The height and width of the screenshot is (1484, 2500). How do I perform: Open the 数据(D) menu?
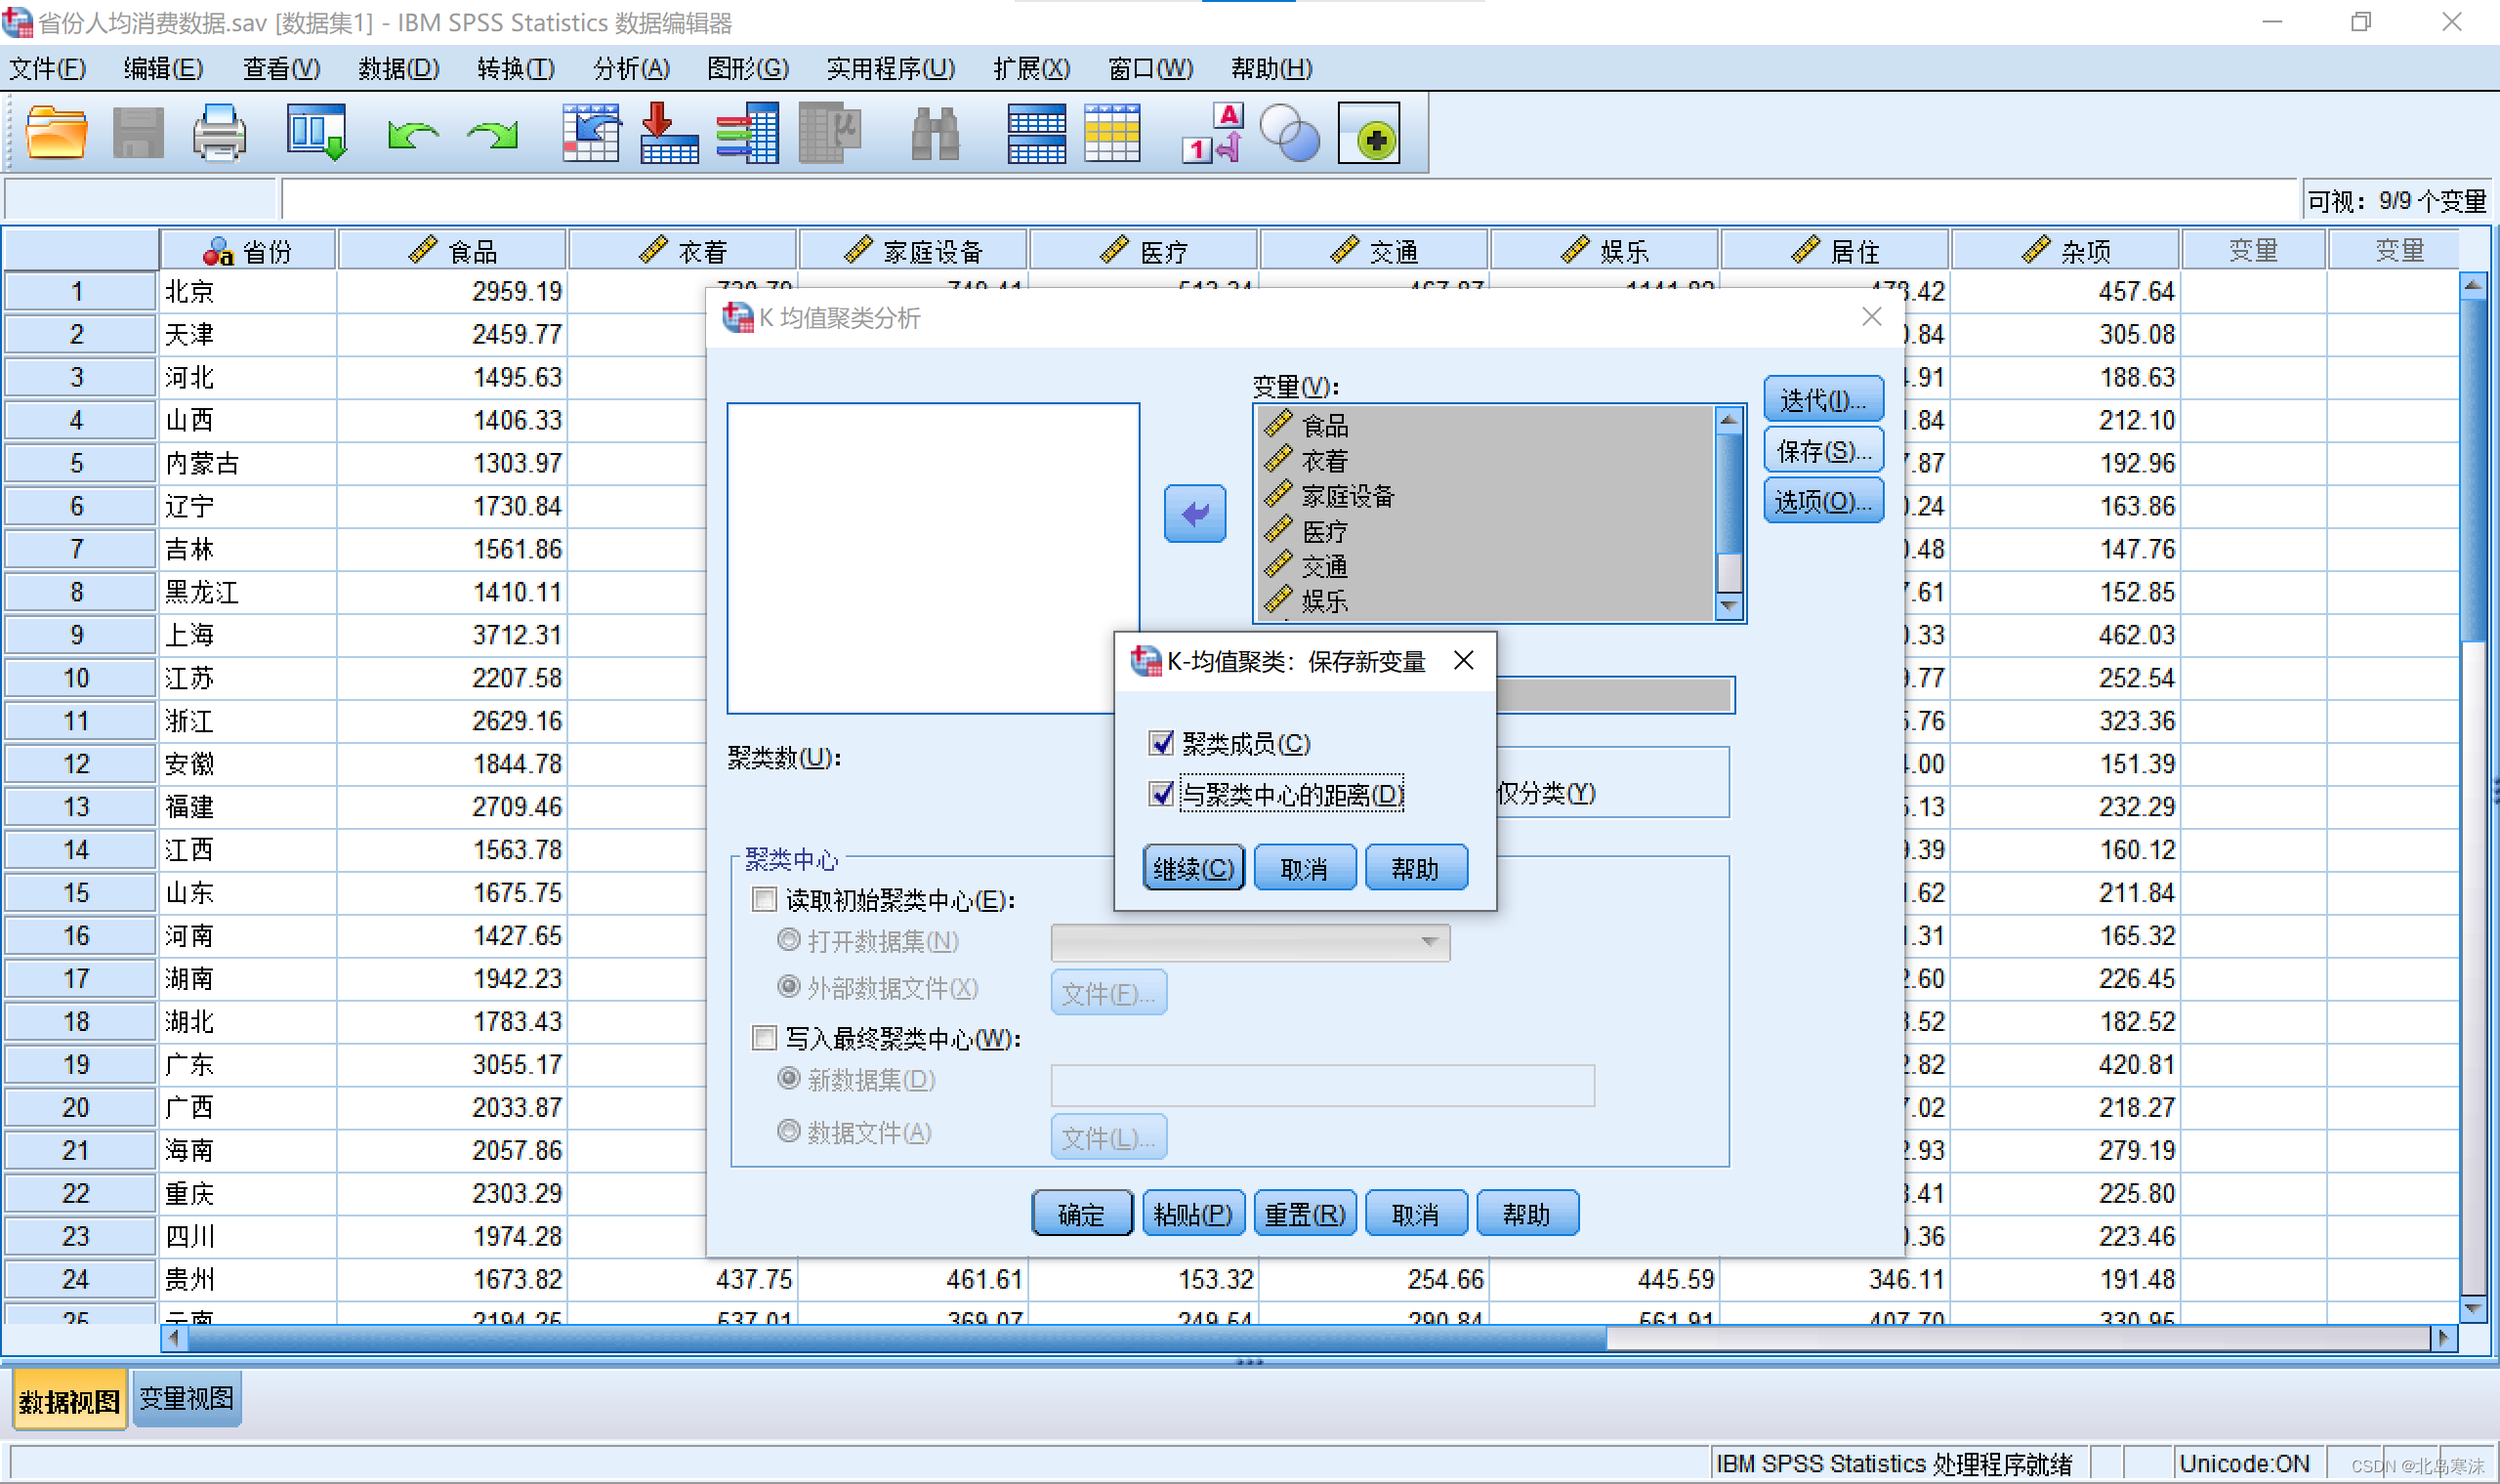coord(399,68)
